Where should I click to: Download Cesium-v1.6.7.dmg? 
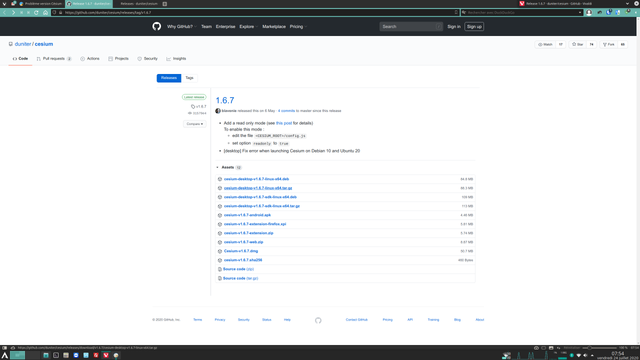pyautogui.click(x=241, y=251)
